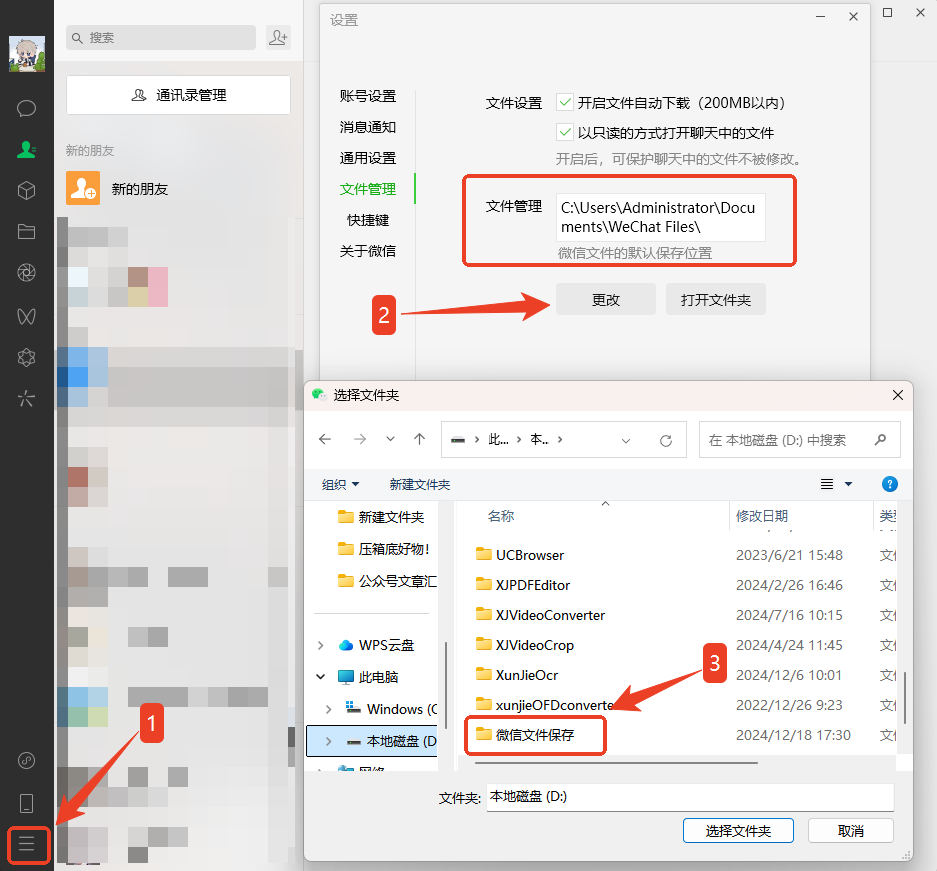Switch to 关于微信 tab
Screen dimensions: 937x871
[368, 252]
